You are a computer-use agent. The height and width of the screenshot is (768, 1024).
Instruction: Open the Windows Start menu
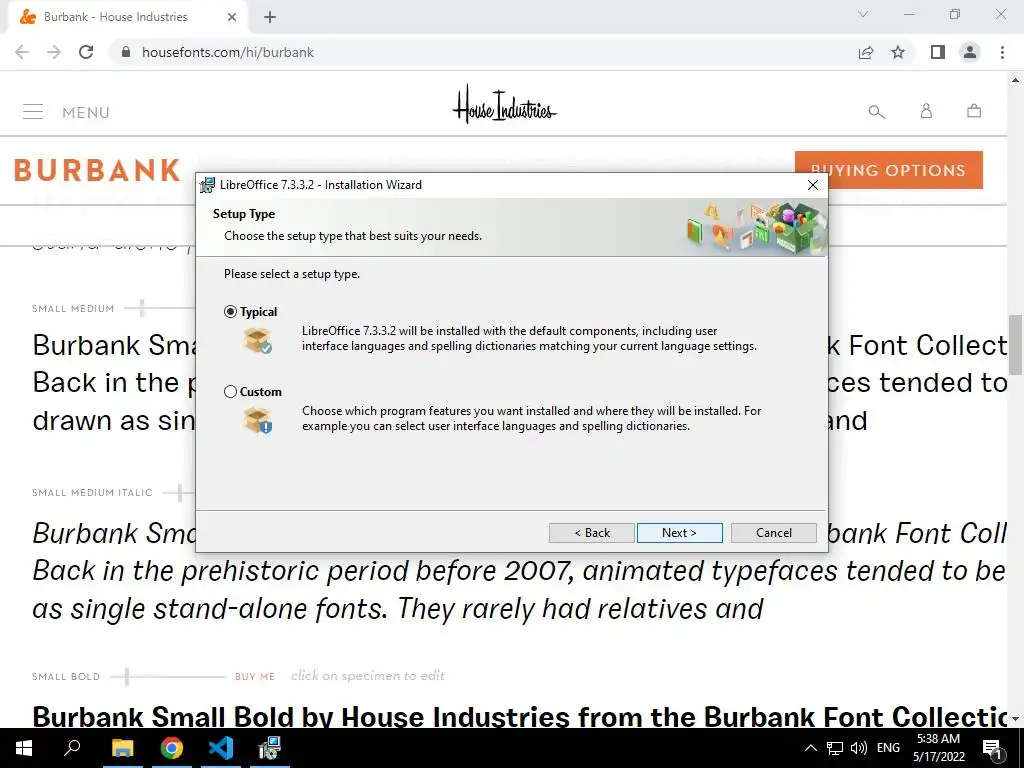[x=24, y=748]
